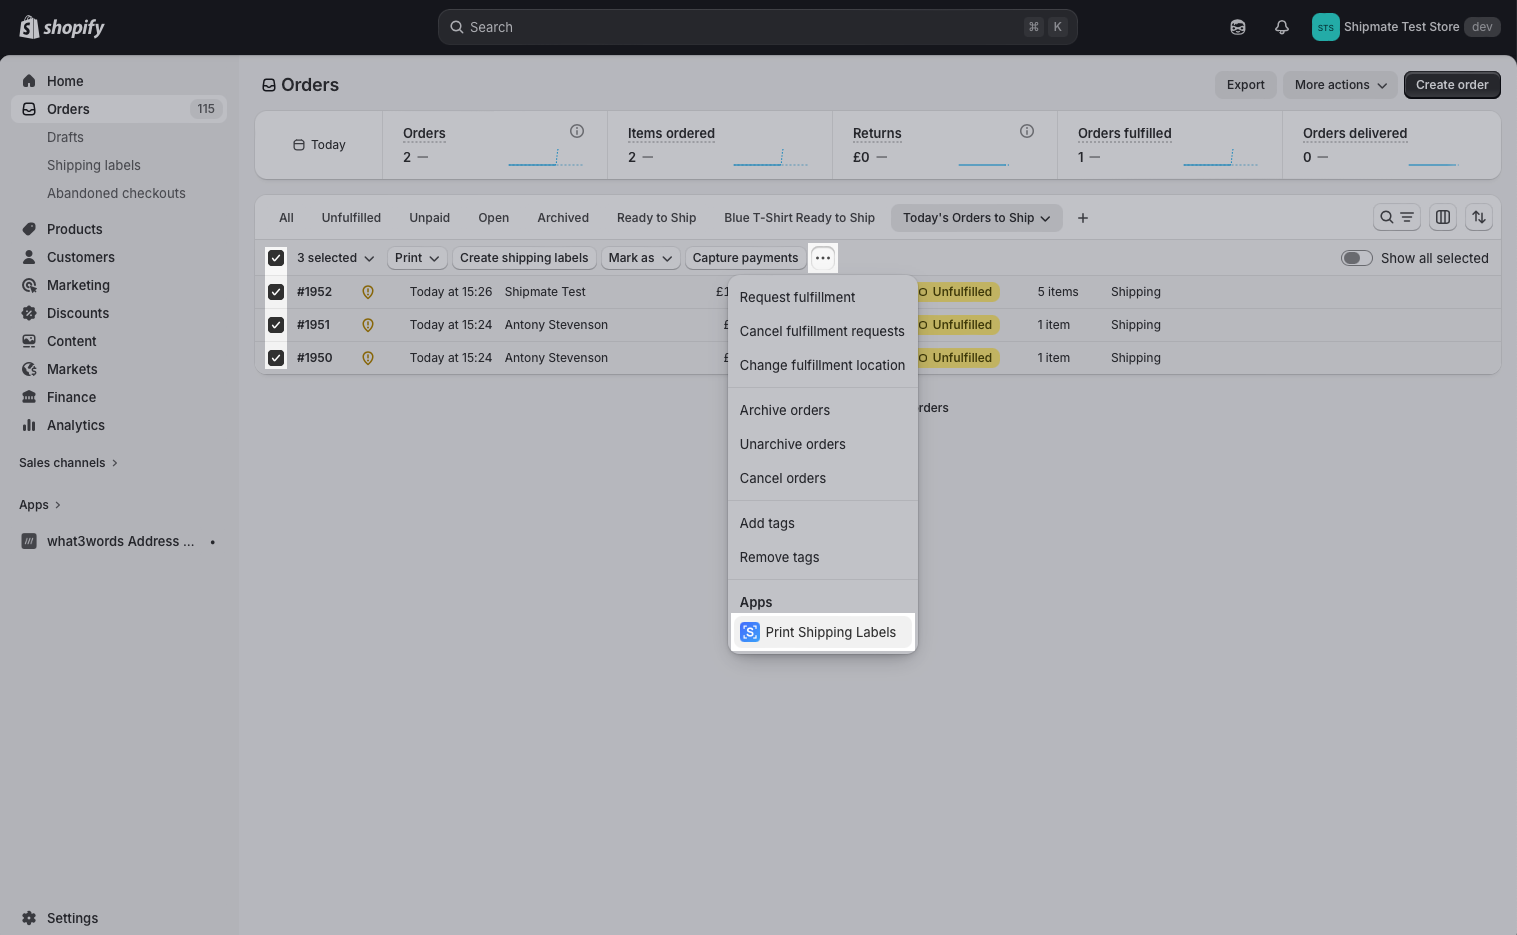1517x935 pixels.
Task: Expand the Mark as dropdown
Action: [x=640, y=258]
